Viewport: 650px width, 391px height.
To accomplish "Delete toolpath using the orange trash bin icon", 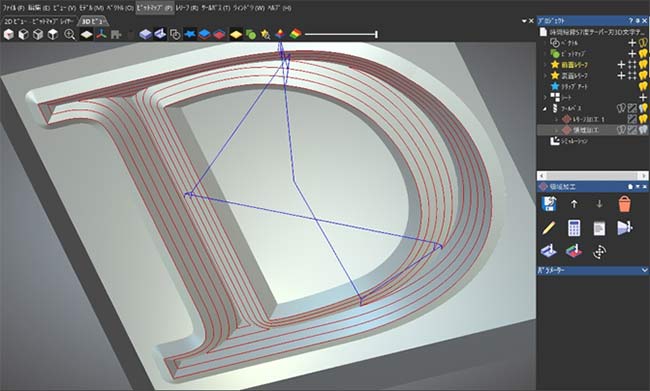I will 624,204.
